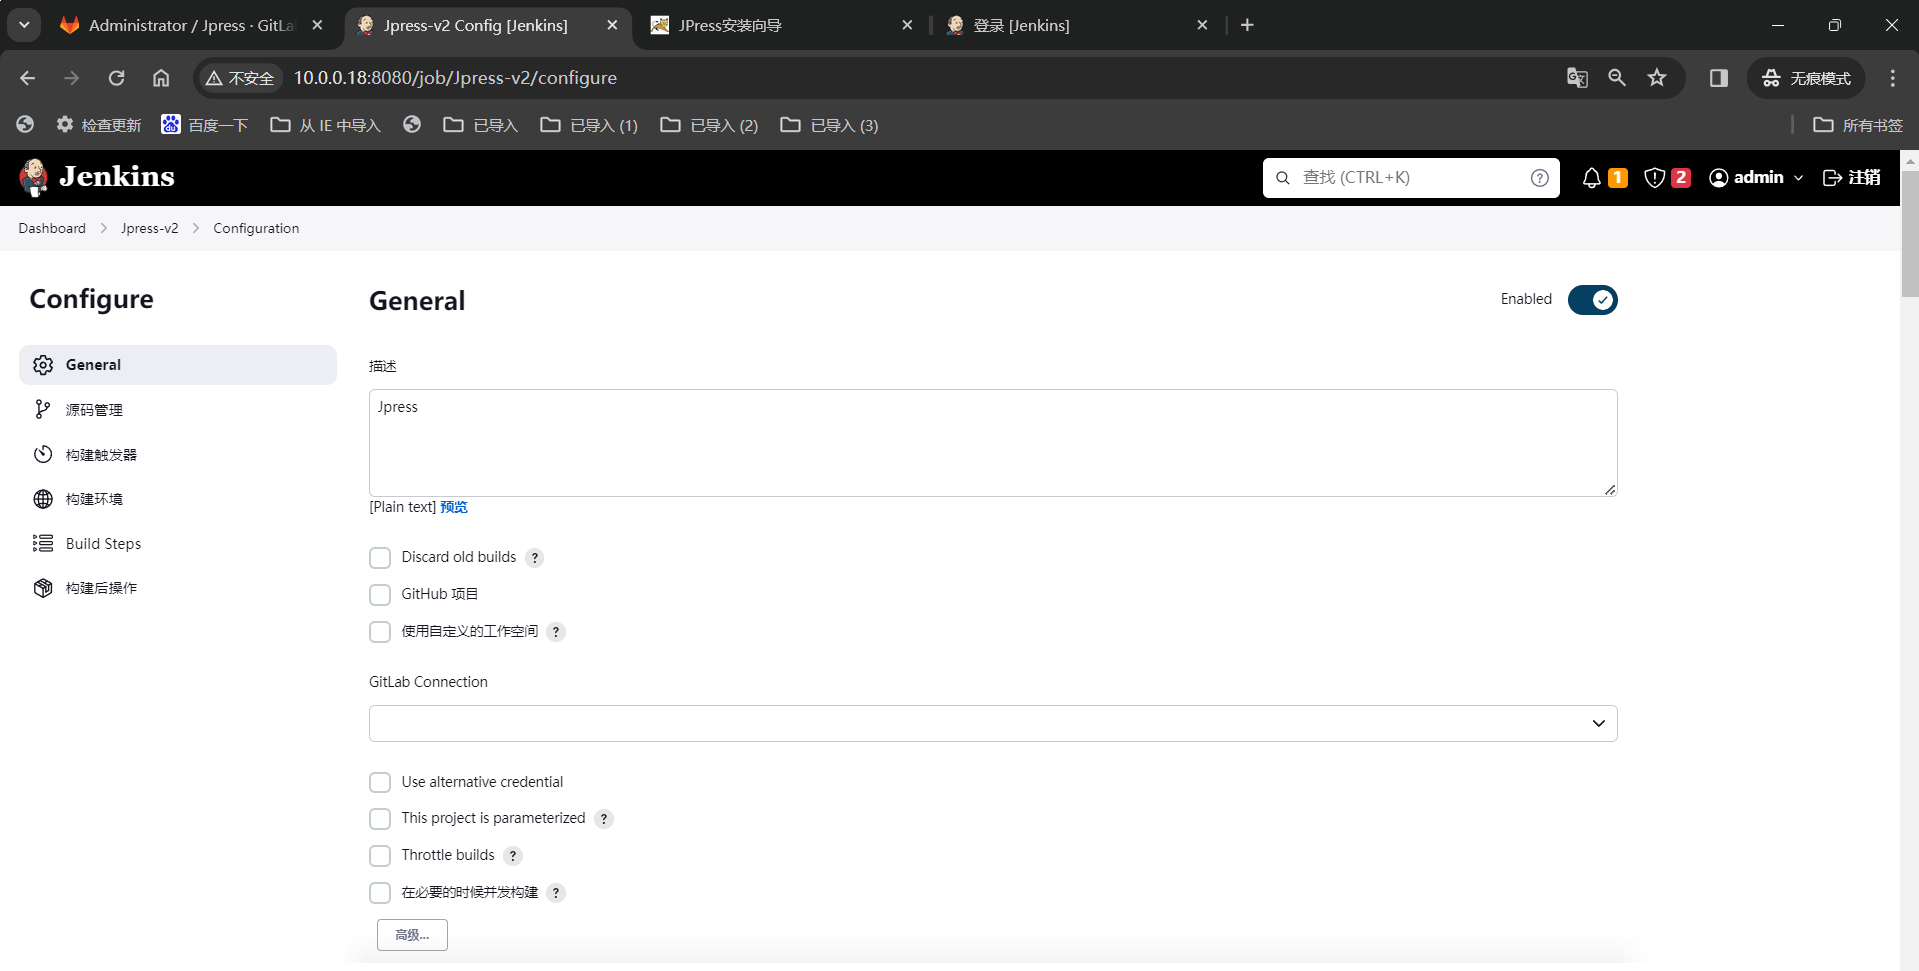Click the Jenkins logo icon
This screenshot has height=971, width=1919.
(x=34, y=177)
